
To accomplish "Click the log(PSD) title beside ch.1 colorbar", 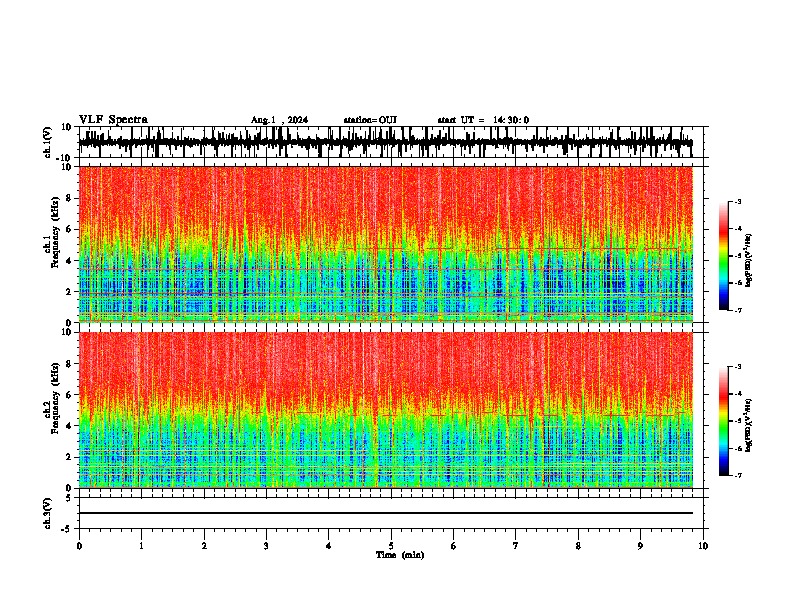I will pyautogui.click(x=749, y=261).
